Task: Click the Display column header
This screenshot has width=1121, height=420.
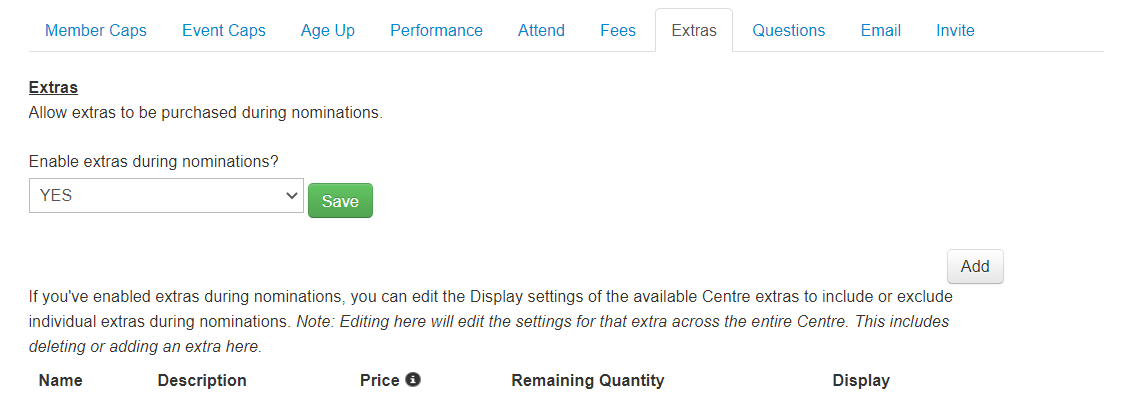Action: click(861, 380)
